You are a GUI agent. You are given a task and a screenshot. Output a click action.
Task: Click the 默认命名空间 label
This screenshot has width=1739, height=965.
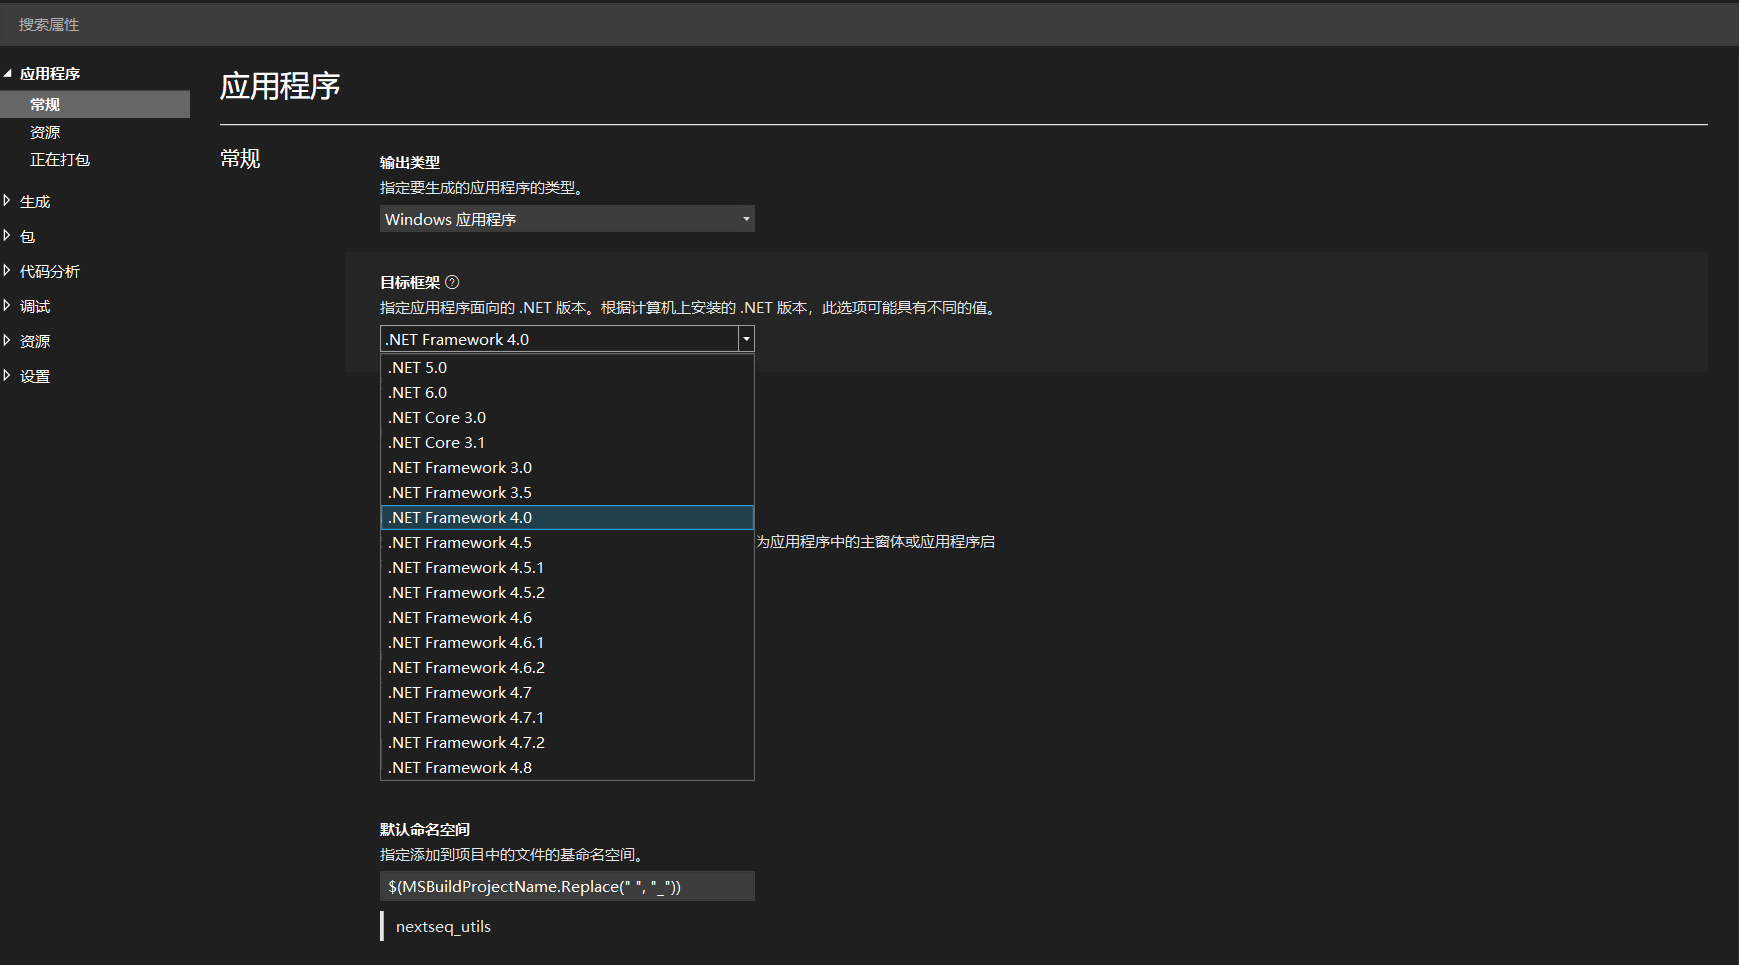point(425,829)
